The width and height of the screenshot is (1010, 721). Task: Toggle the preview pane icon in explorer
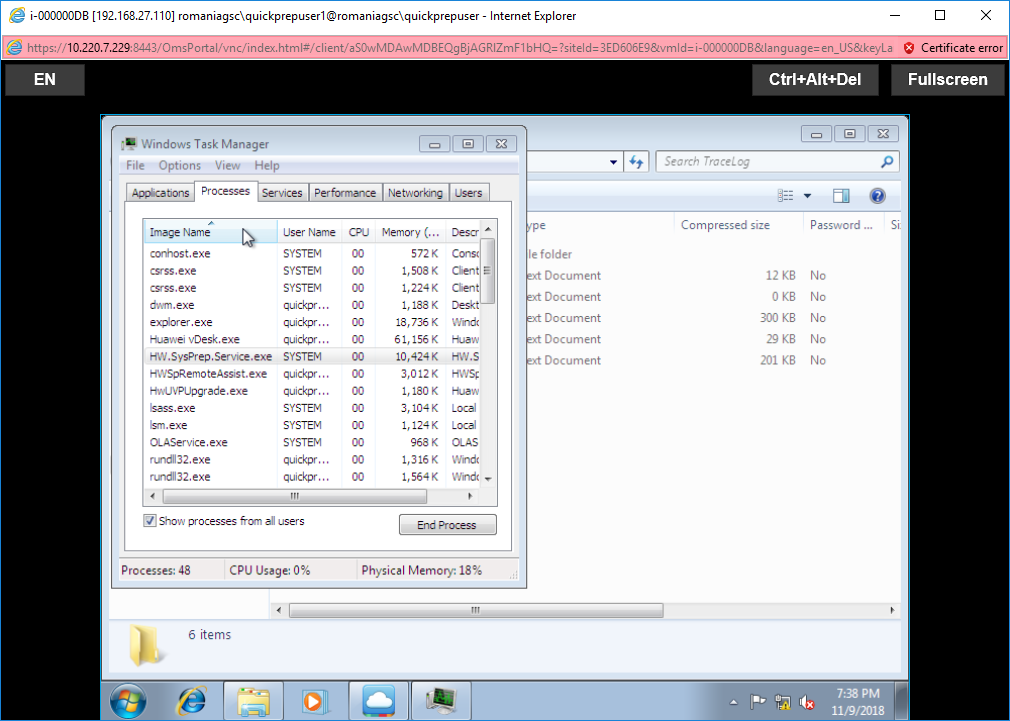click(841, 196)
